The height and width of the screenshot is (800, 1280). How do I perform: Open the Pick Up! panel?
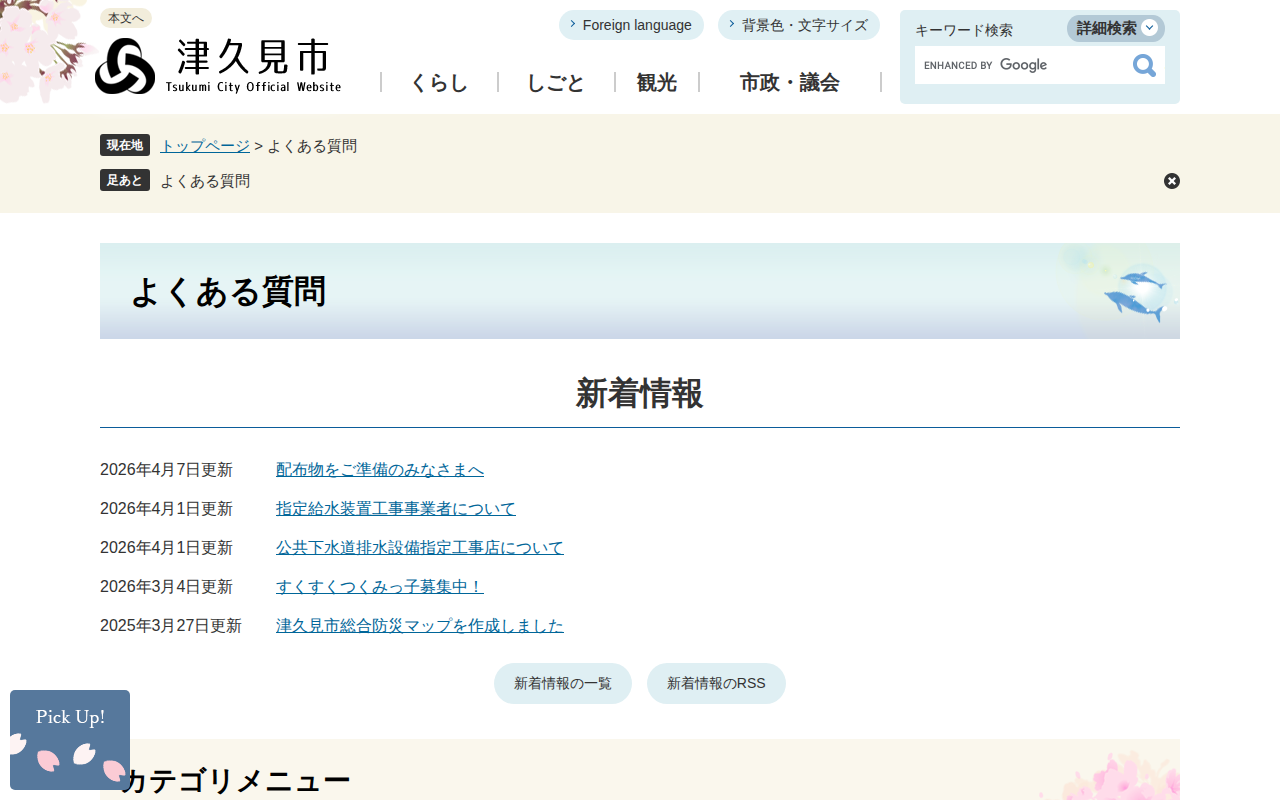click(x=70, y=740)
